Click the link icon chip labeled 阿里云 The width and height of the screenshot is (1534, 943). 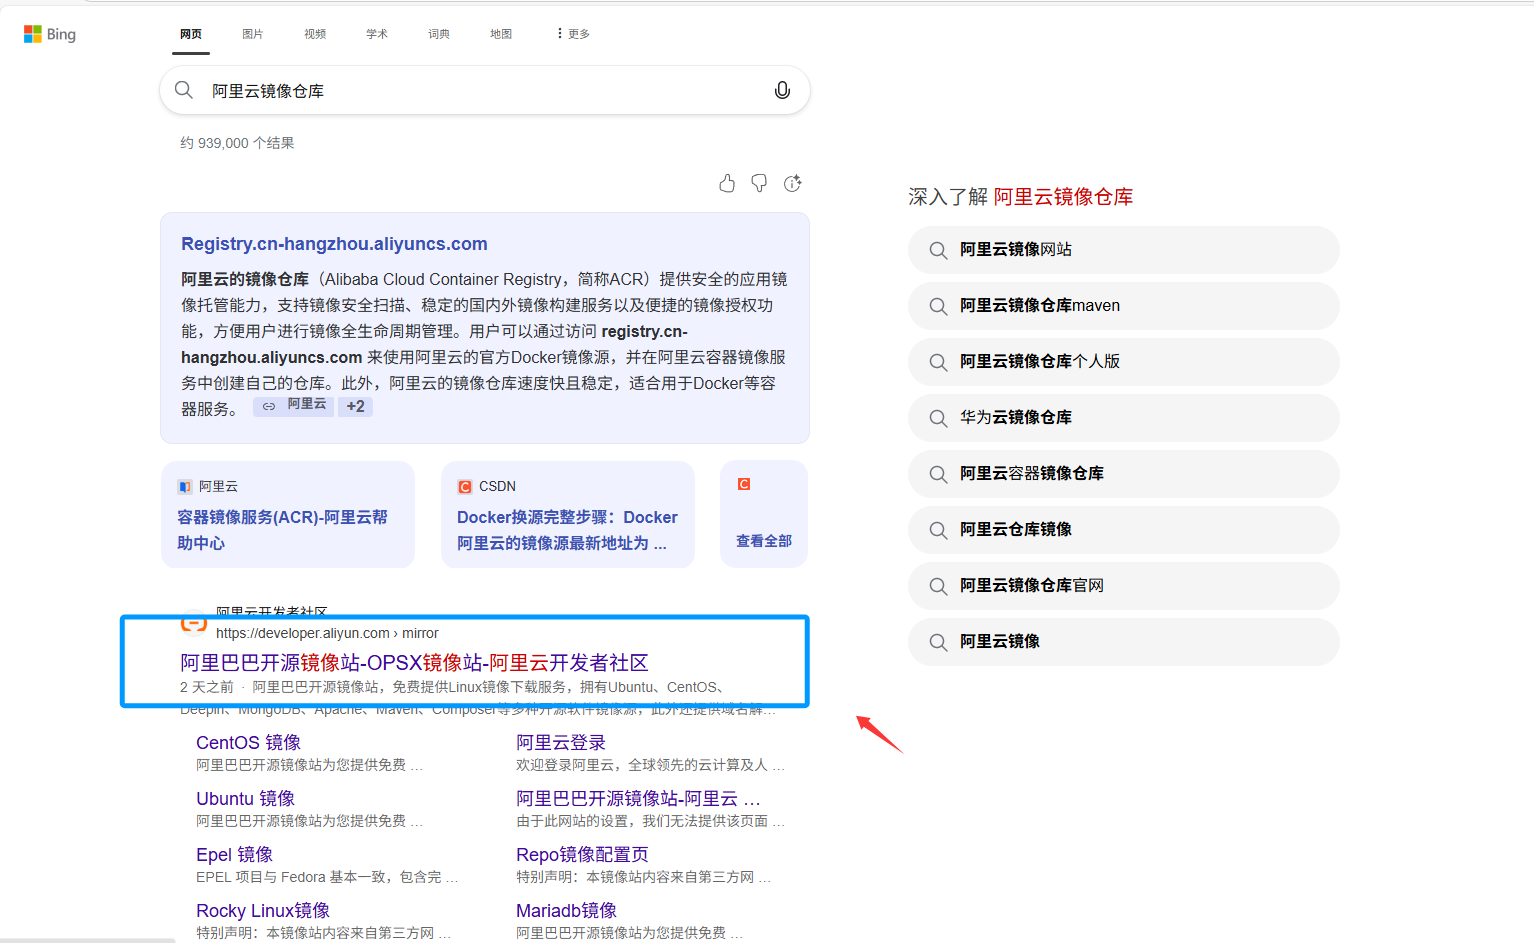click(294, 405)
